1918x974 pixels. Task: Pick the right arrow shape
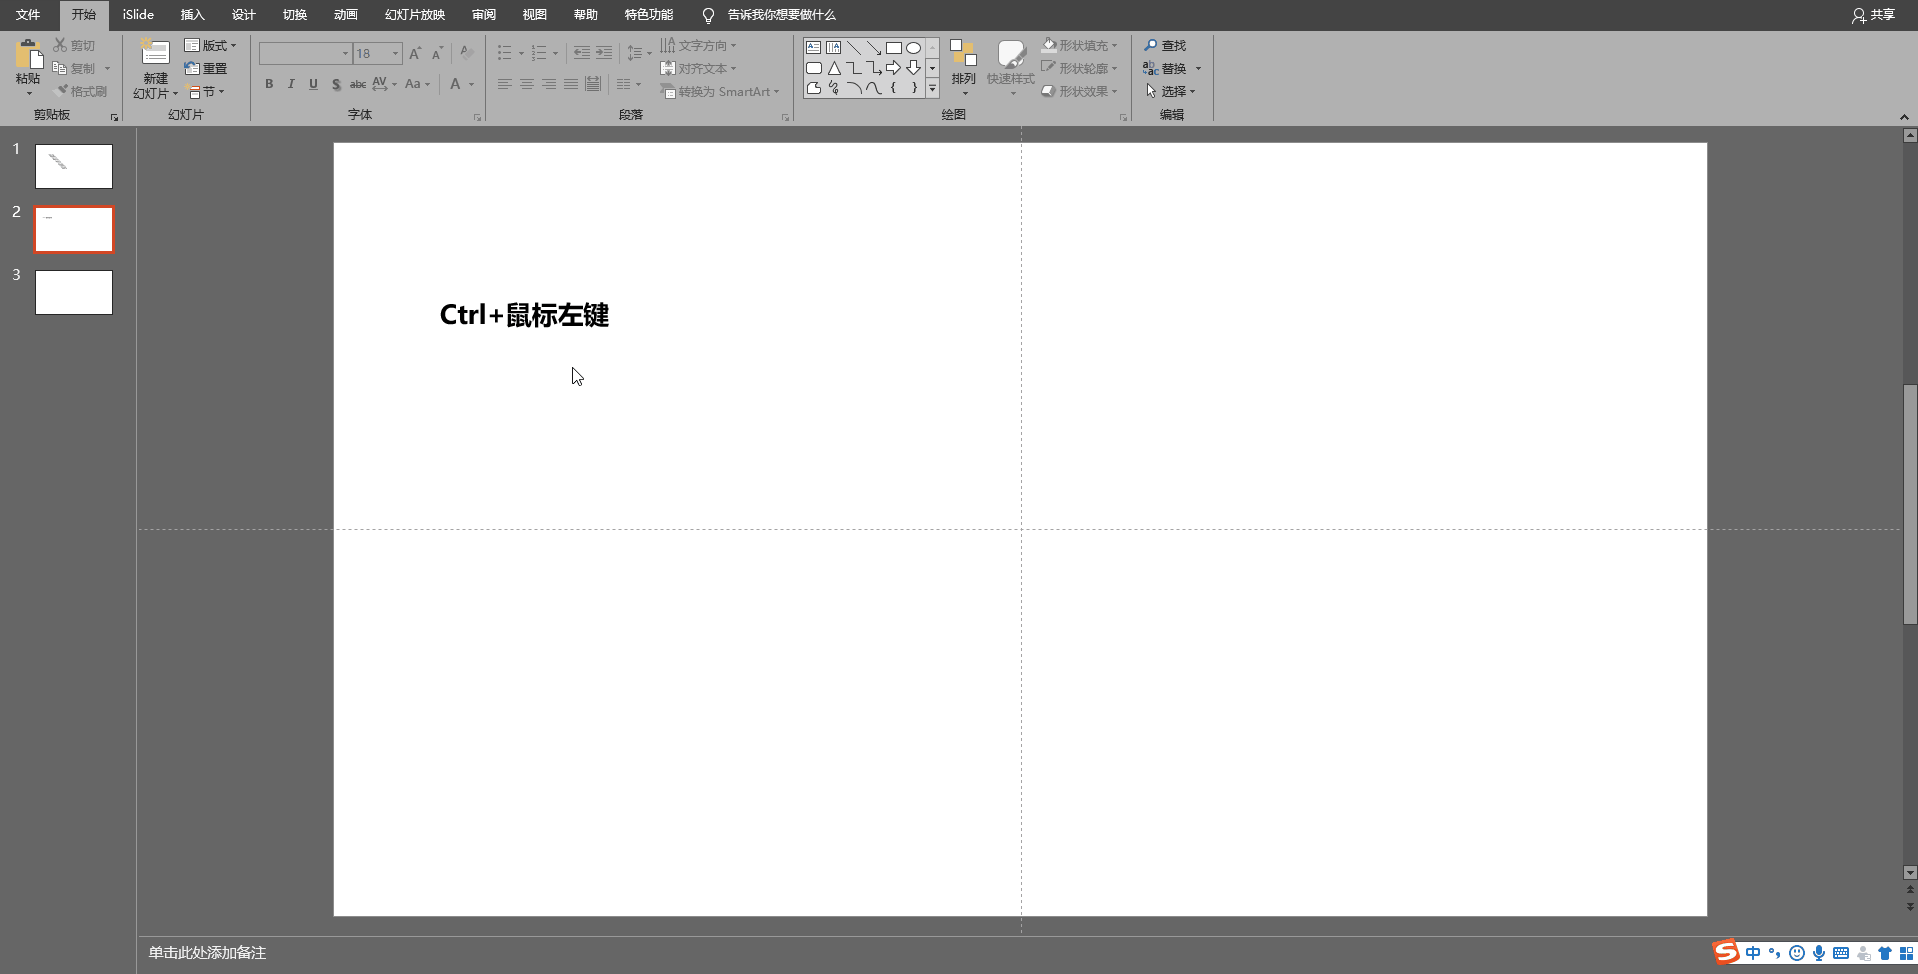coord(893,68)
